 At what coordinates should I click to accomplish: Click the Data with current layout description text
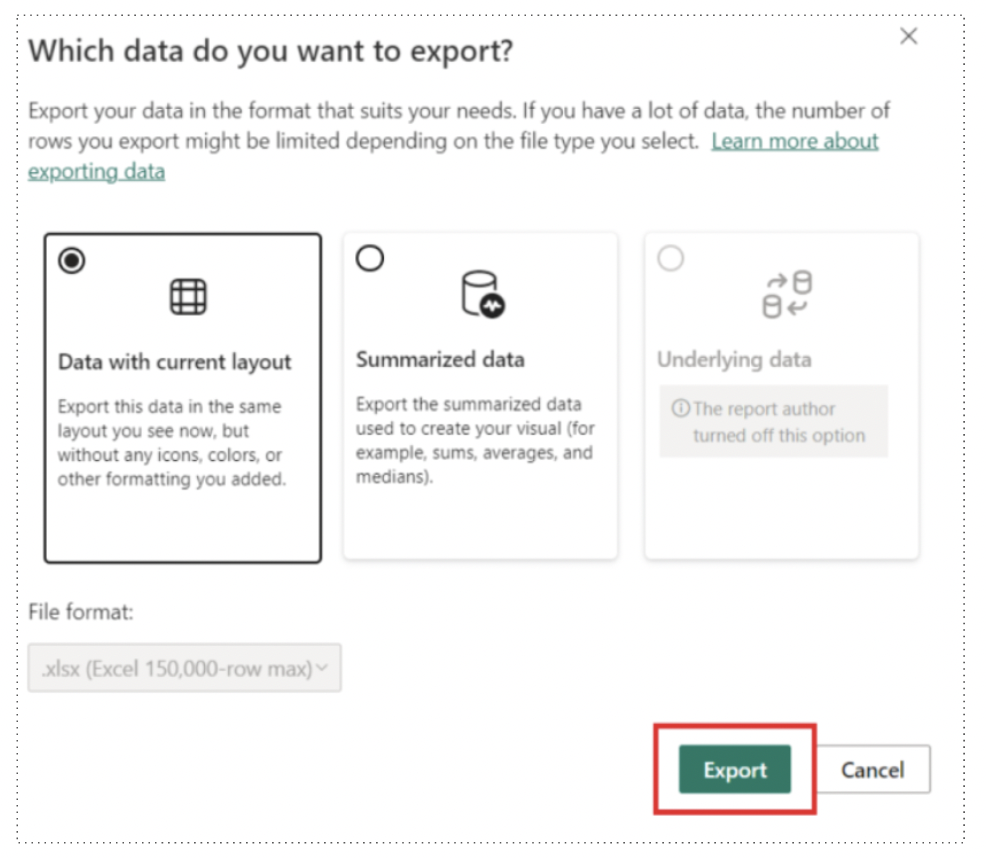[x=172, y=442]
